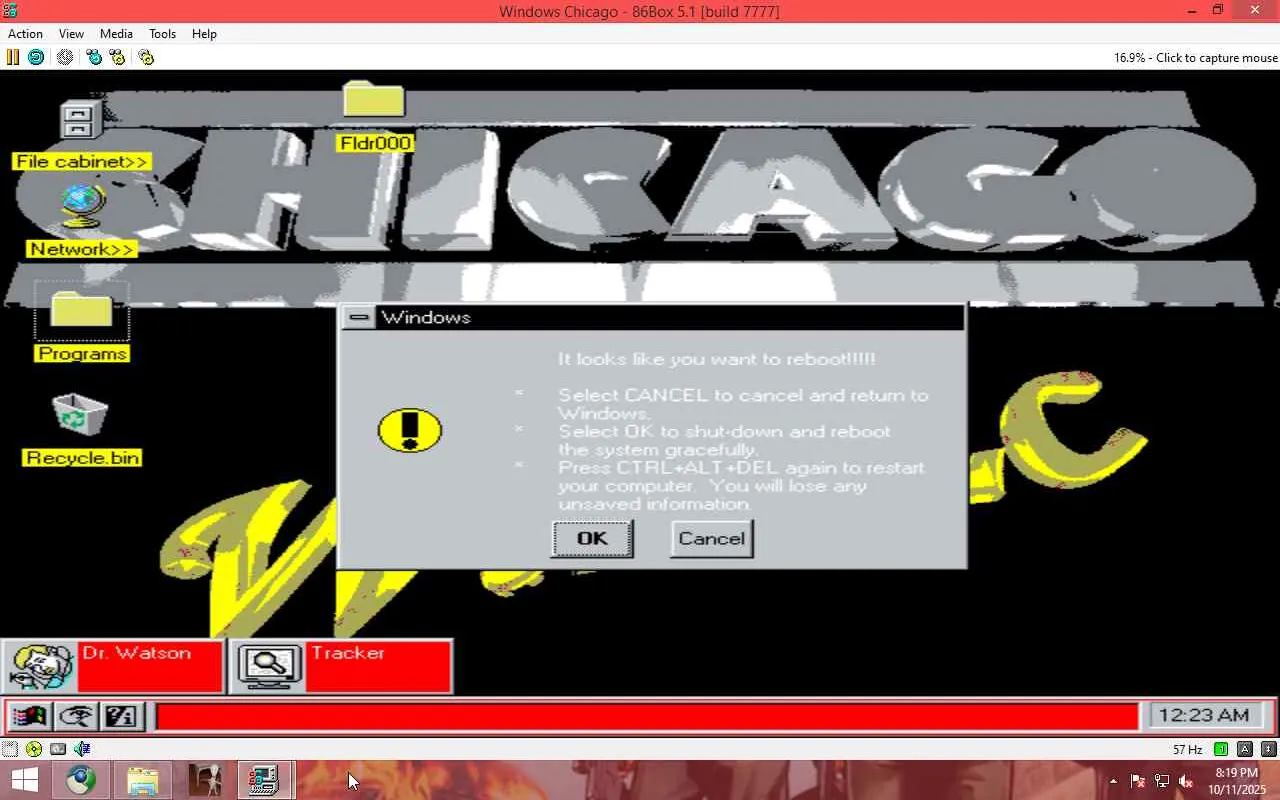Open the Windows dialog system menu box
Viewport: 1280px width, 800px height.
[x=359, y=318]
